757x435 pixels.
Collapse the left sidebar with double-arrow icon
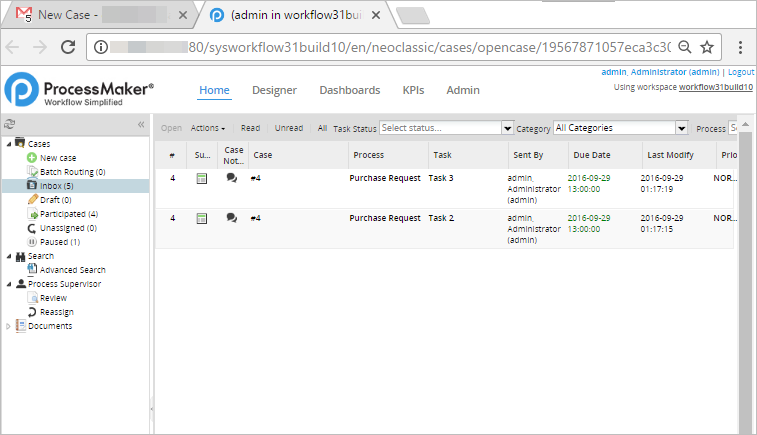(x=141, y=124)
